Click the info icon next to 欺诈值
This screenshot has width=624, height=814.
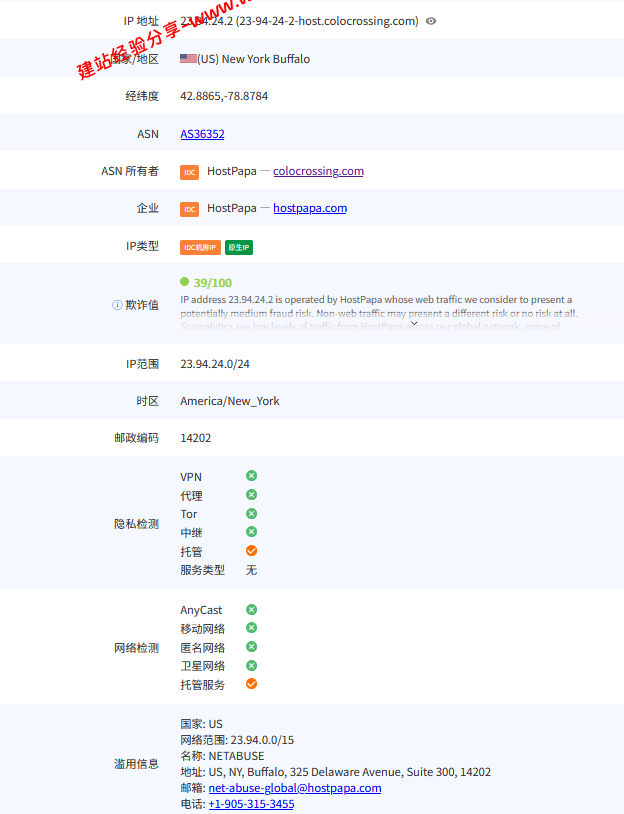click(x=117, y=305)
